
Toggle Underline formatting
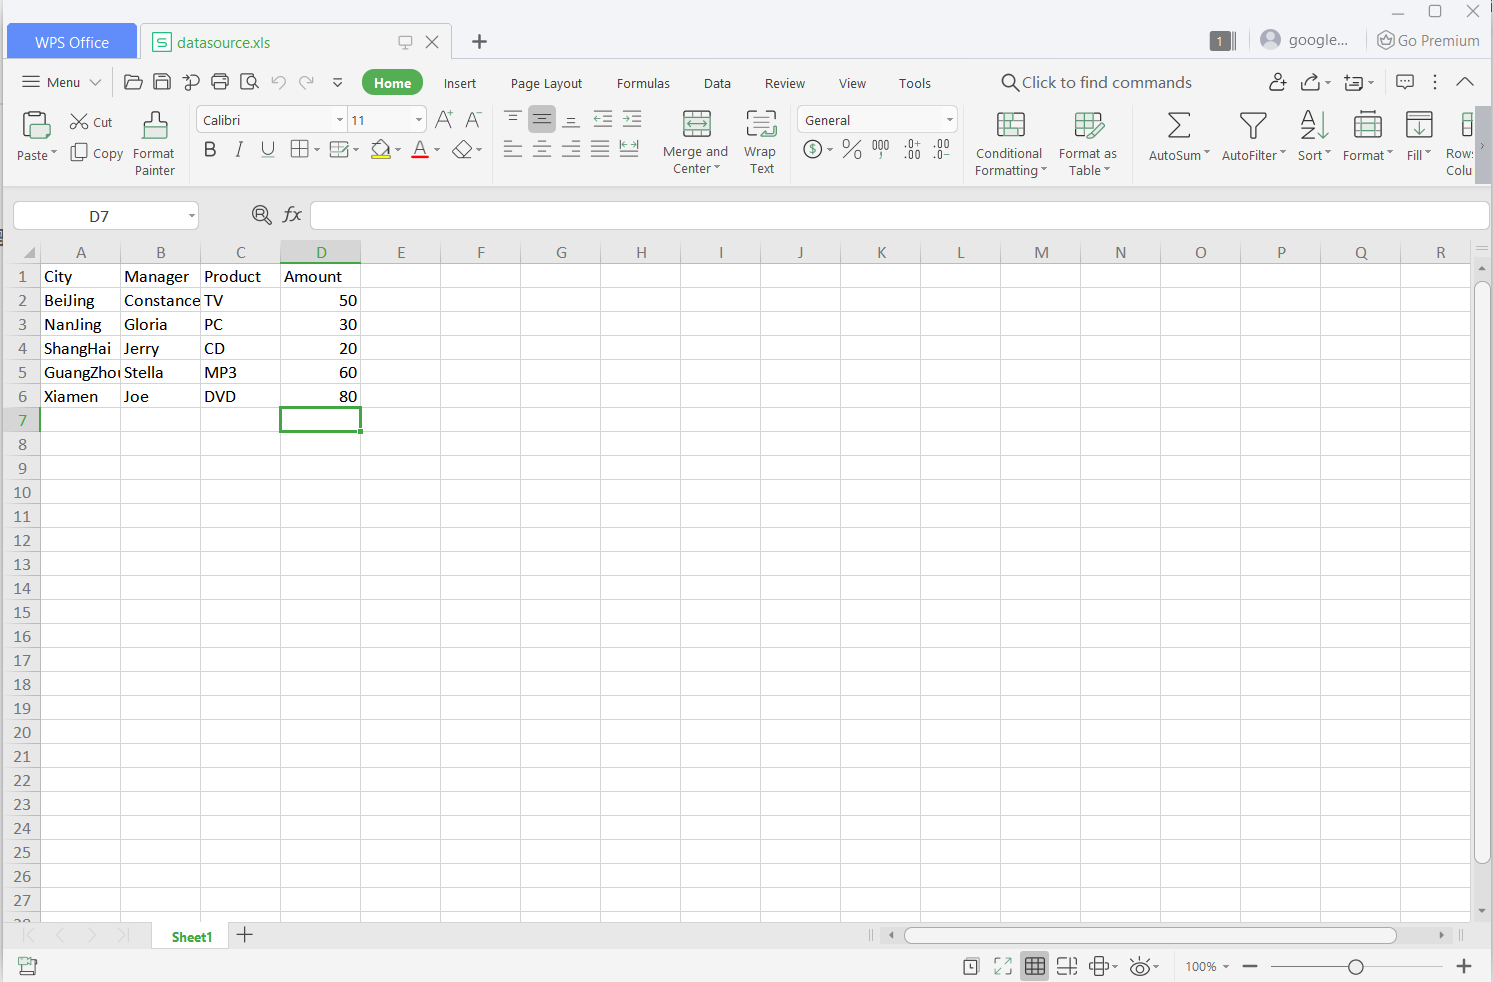coord(268,150)
